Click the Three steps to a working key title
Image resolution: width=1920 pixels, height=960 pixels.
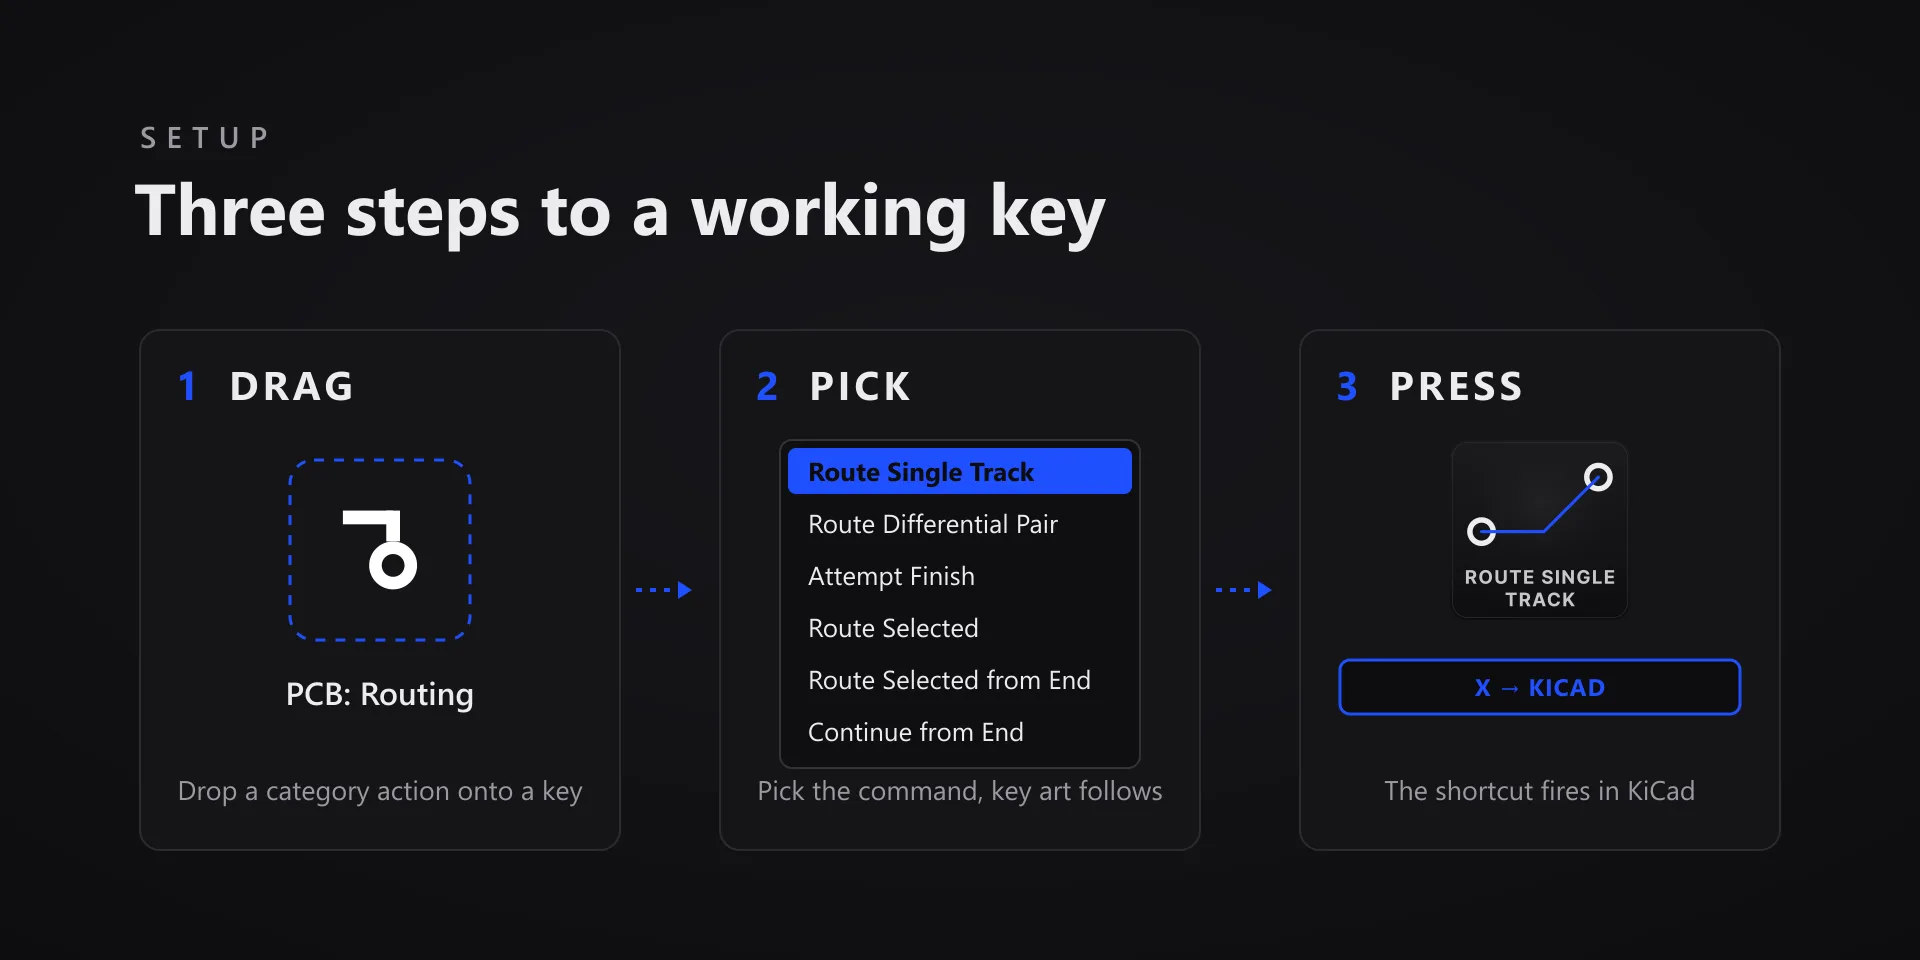tap(620, 212)
